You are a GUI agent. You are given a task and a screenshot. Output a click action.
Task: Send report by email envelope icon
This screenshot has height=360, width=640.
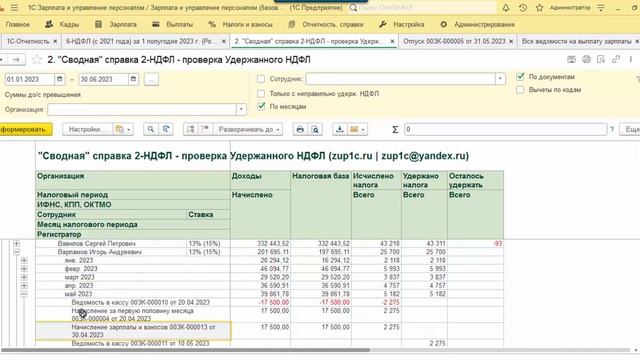(354, 129)
